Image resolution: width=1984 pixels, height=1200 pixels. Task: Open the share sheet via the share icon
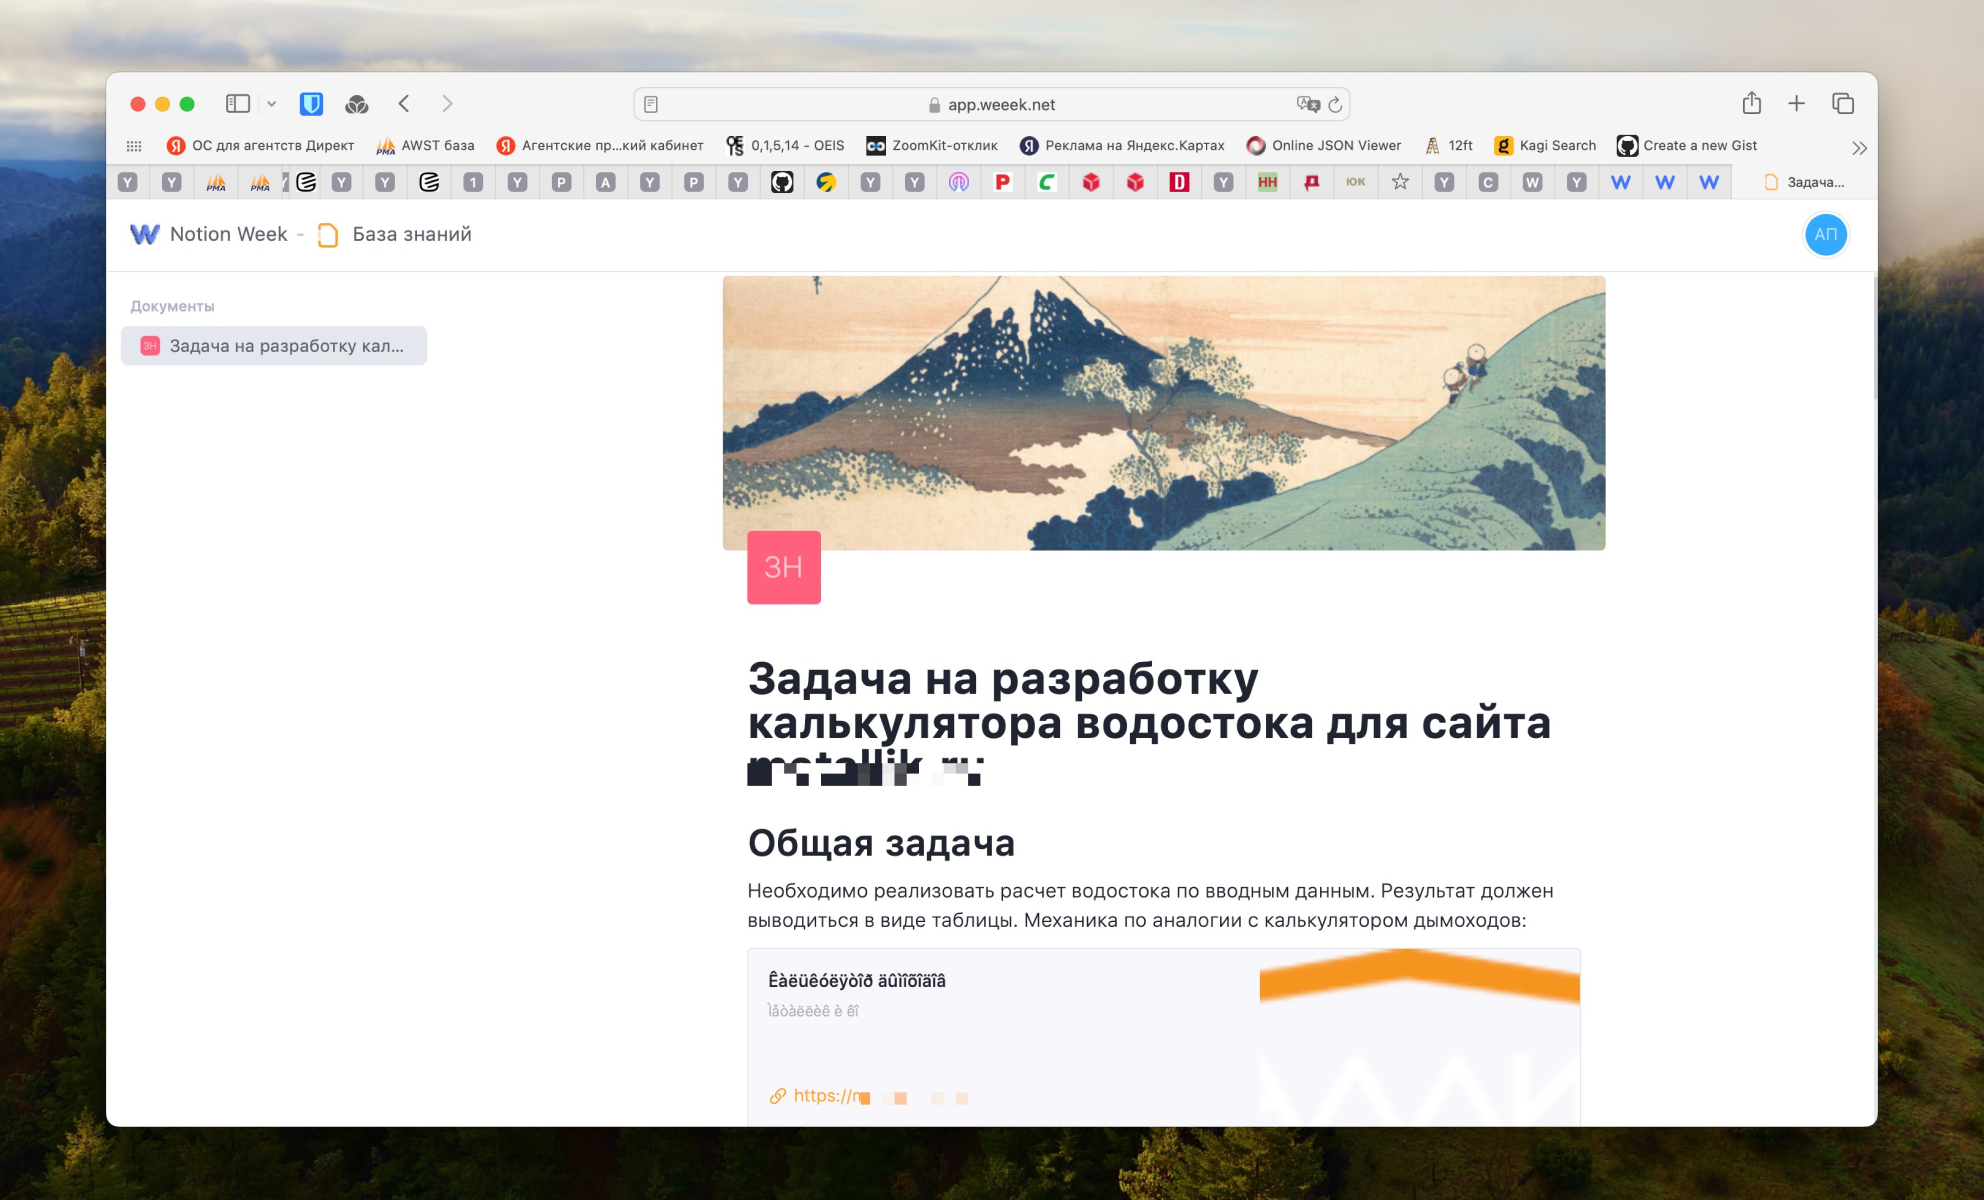click(1752, 103)
